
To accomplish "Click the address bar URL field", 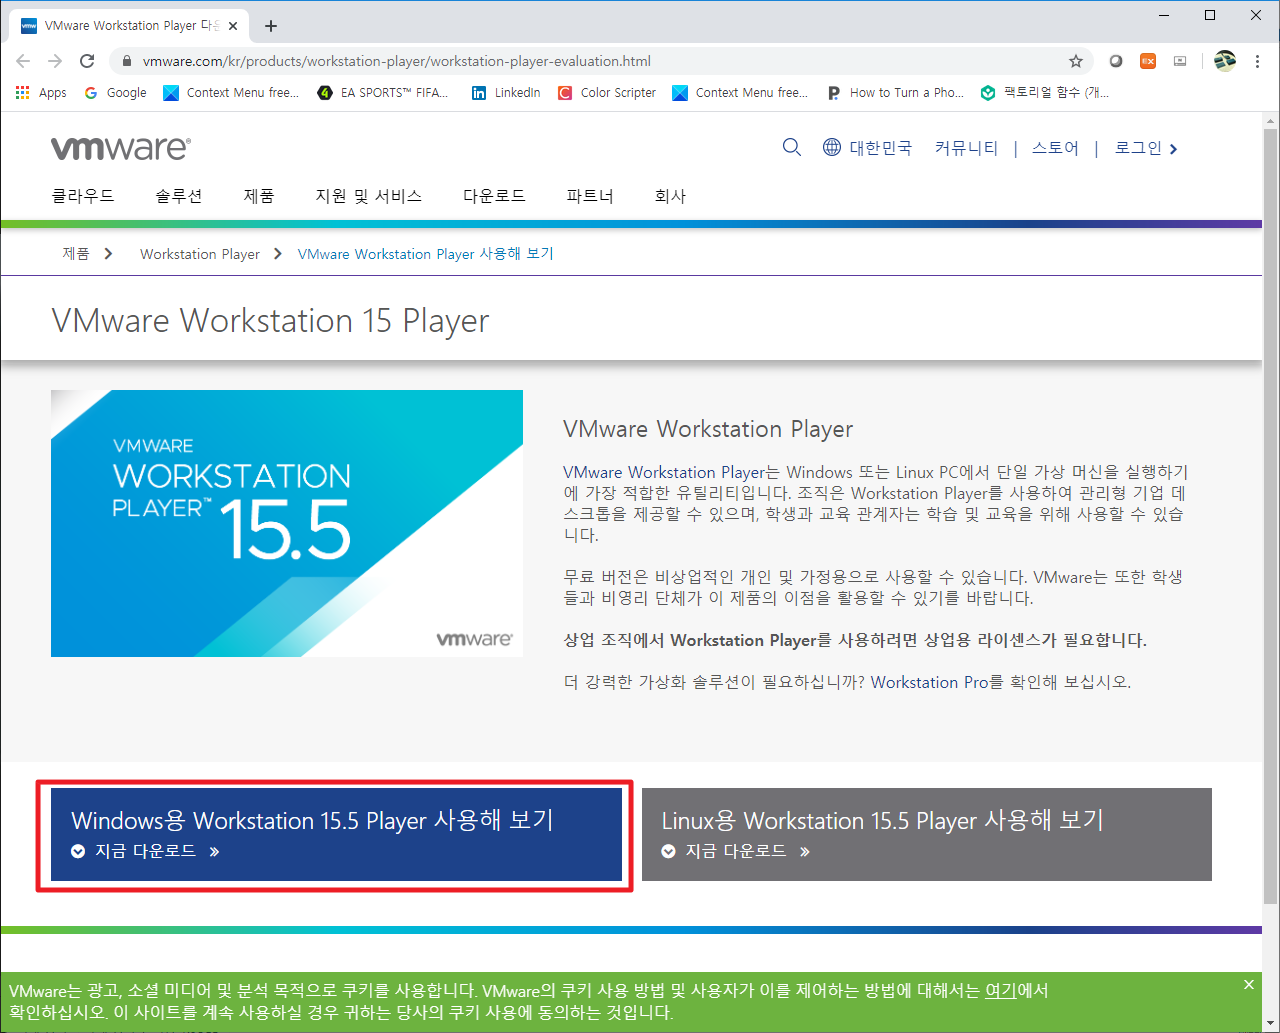I will pos(600,61).
